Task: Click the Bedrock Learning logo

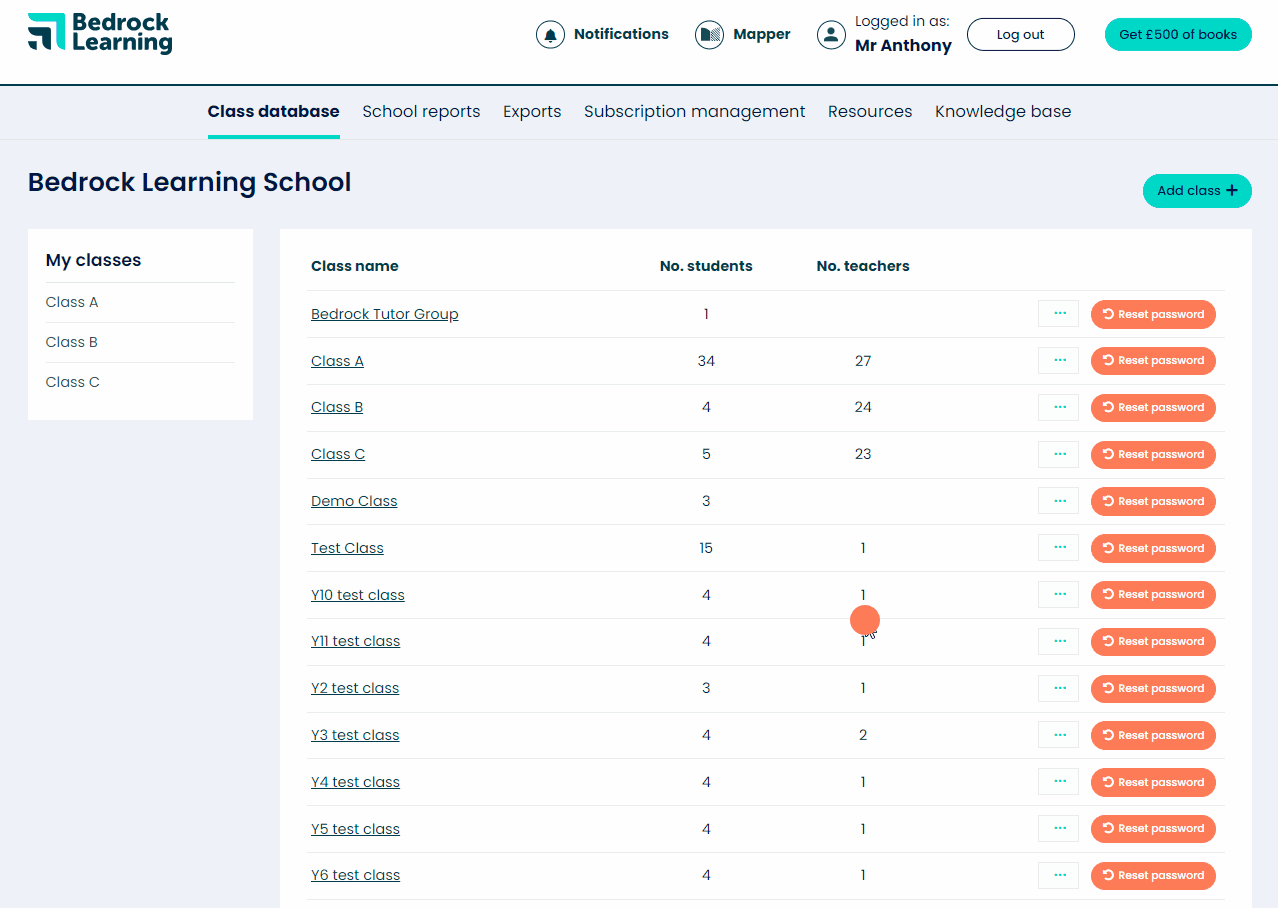Action: (x=100, y=33)
